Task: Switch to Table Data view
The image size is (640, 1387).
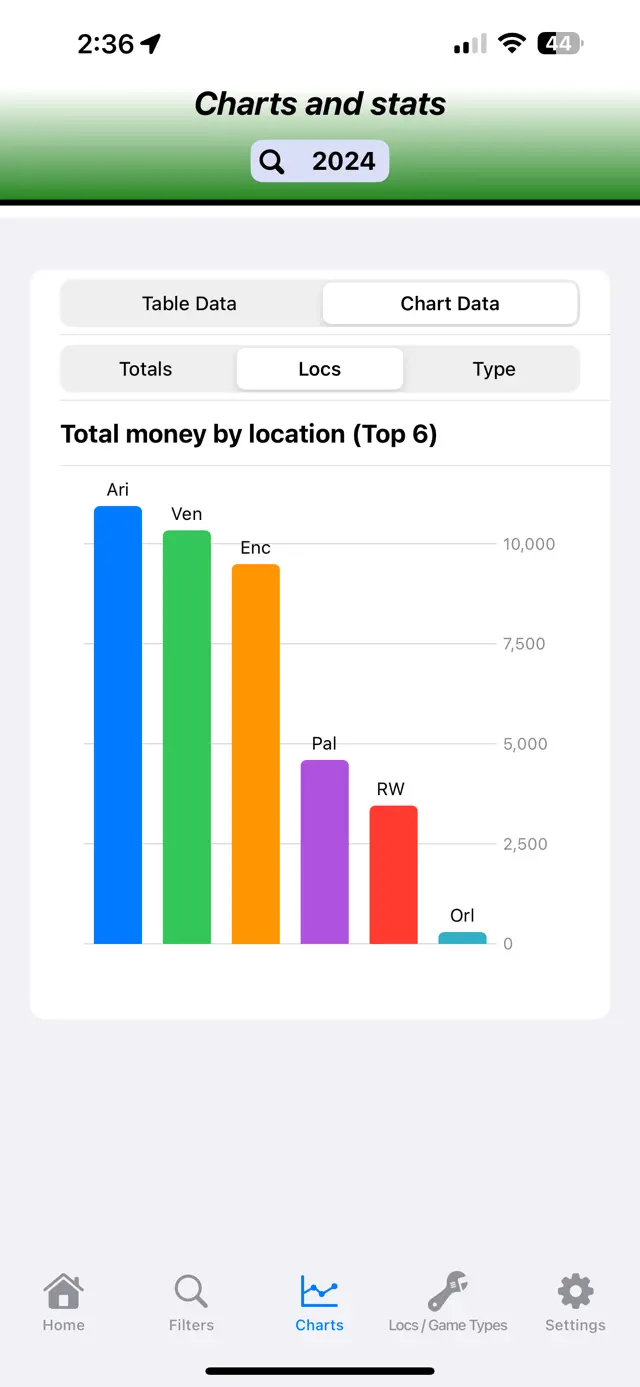Action: click(x=189, y=303)
